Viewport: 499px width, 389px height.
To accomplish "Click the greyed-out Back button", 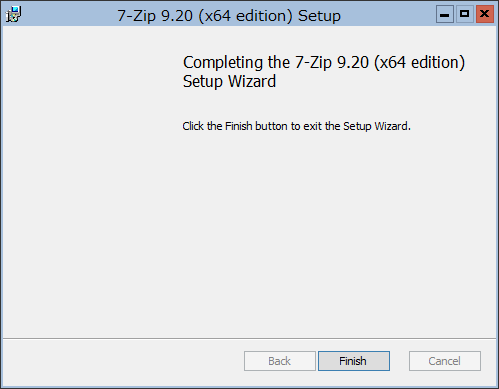I will (280, 361).
